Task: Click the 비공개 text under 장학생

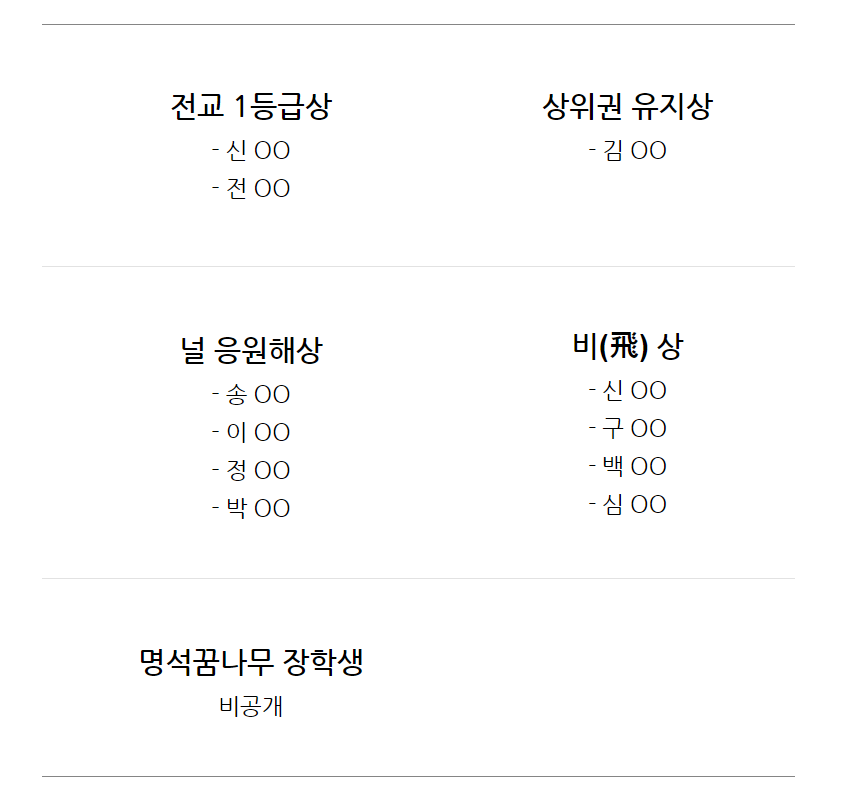Action: (251, 706)
